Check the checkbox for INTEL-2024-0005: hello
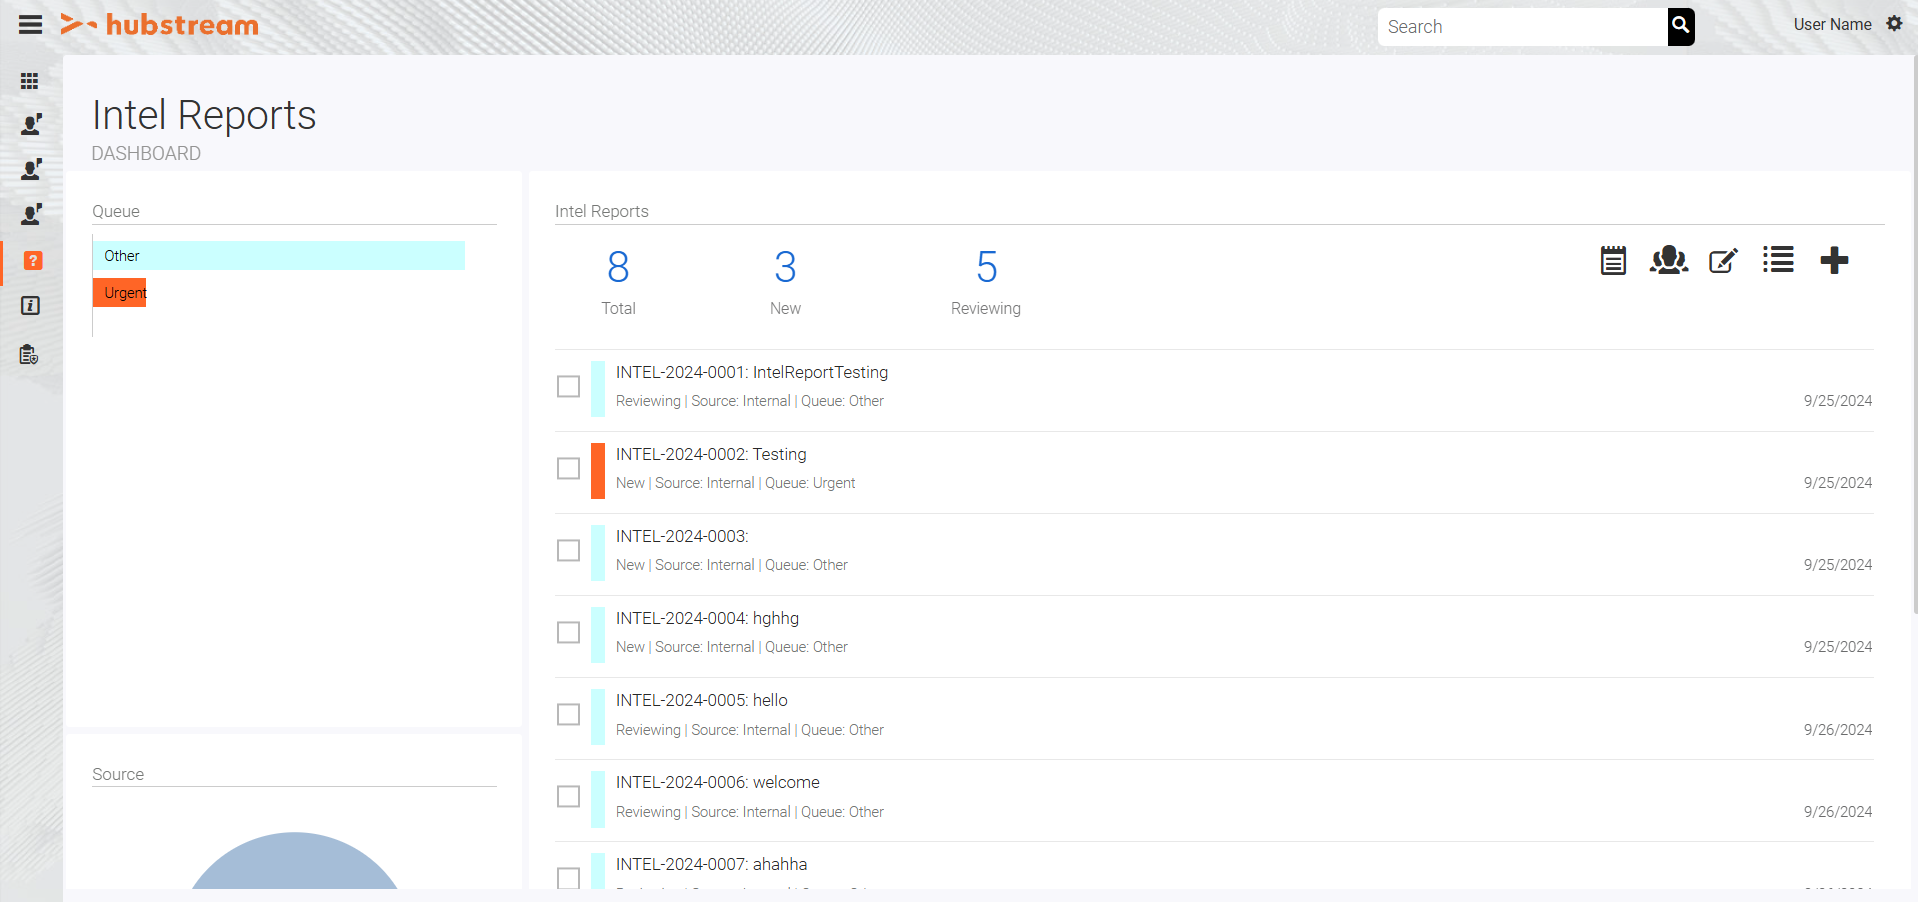The image size is (1918, 902). pos(568,714)
